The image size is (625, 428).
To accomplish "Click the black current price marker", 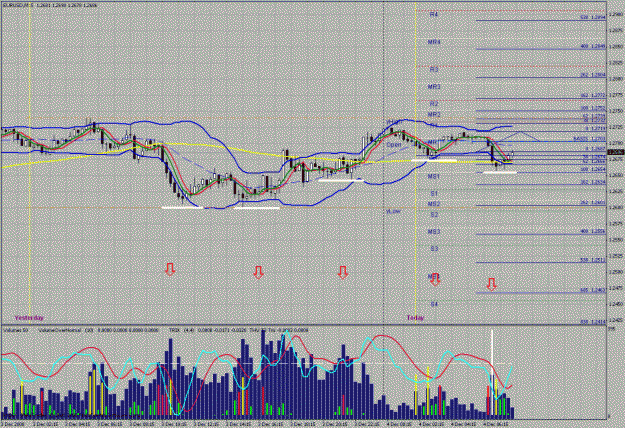I will point(615,152).
